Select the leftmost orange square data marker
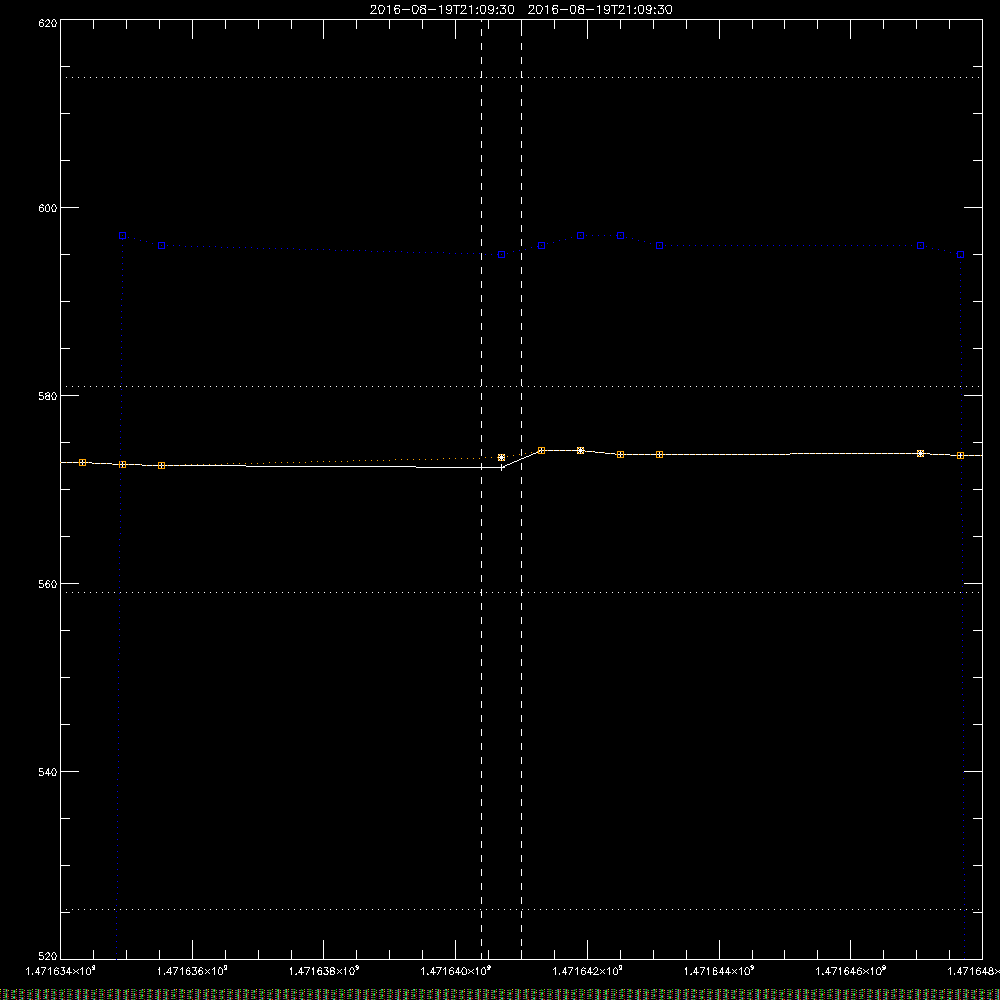The height and width of the screenshot is (1000, 1000). [82, 462]
